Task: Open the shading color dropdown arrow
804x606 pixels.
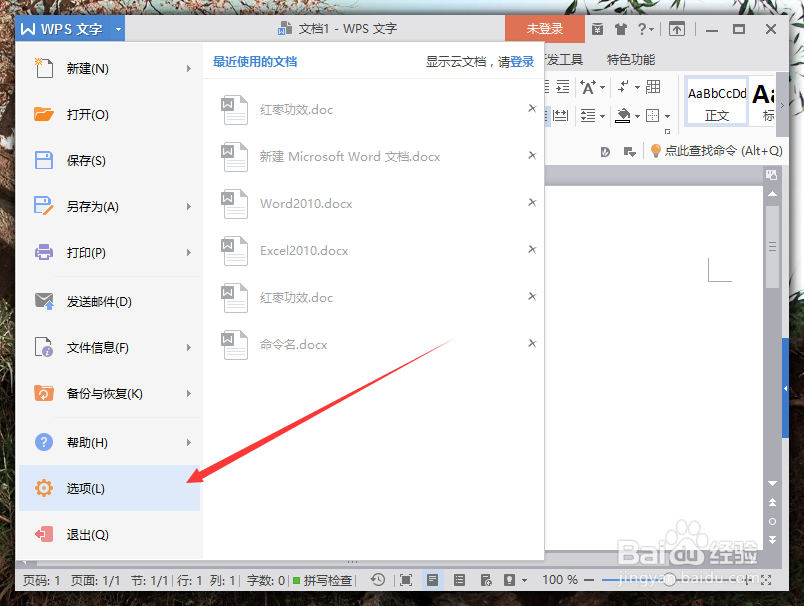Action: tap(637, 116)
